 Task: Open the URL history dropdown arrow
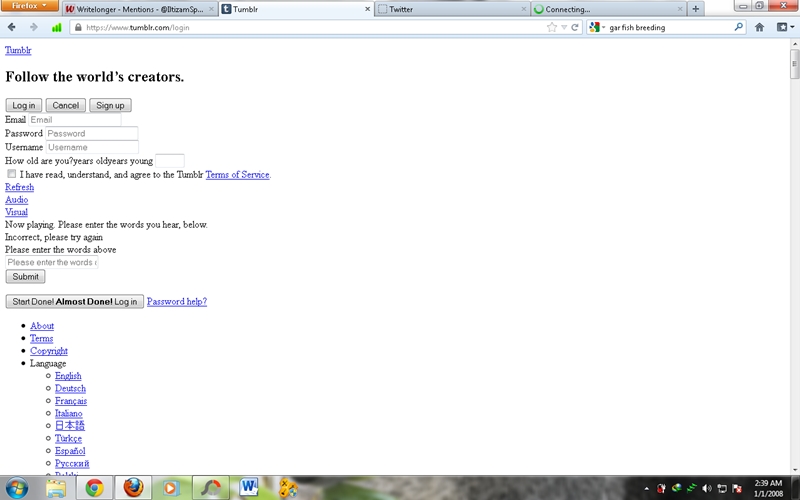coord(564,28)
